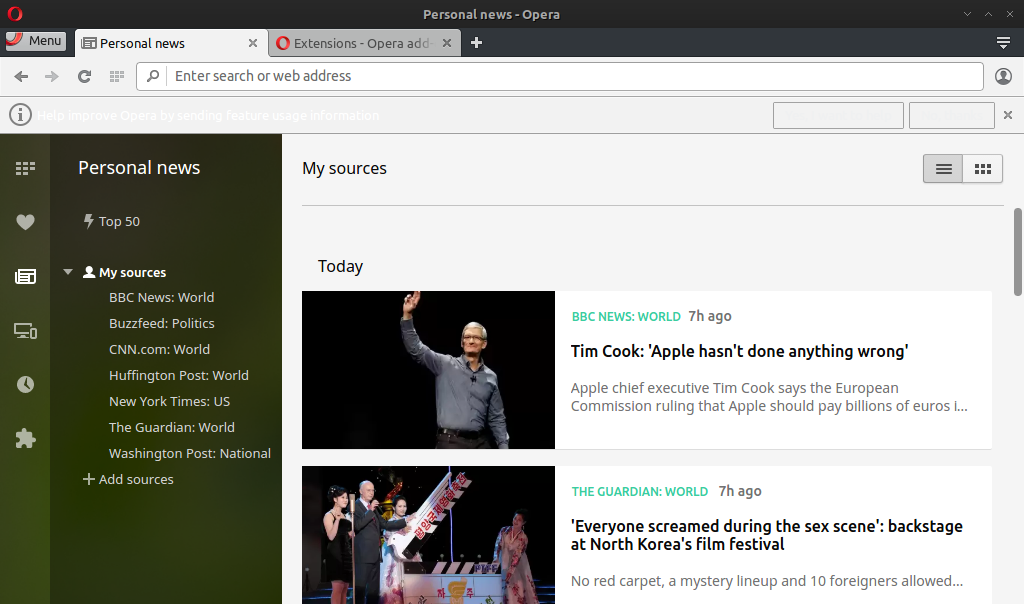Open the tab menu icon at right of tab bar

1004,42
